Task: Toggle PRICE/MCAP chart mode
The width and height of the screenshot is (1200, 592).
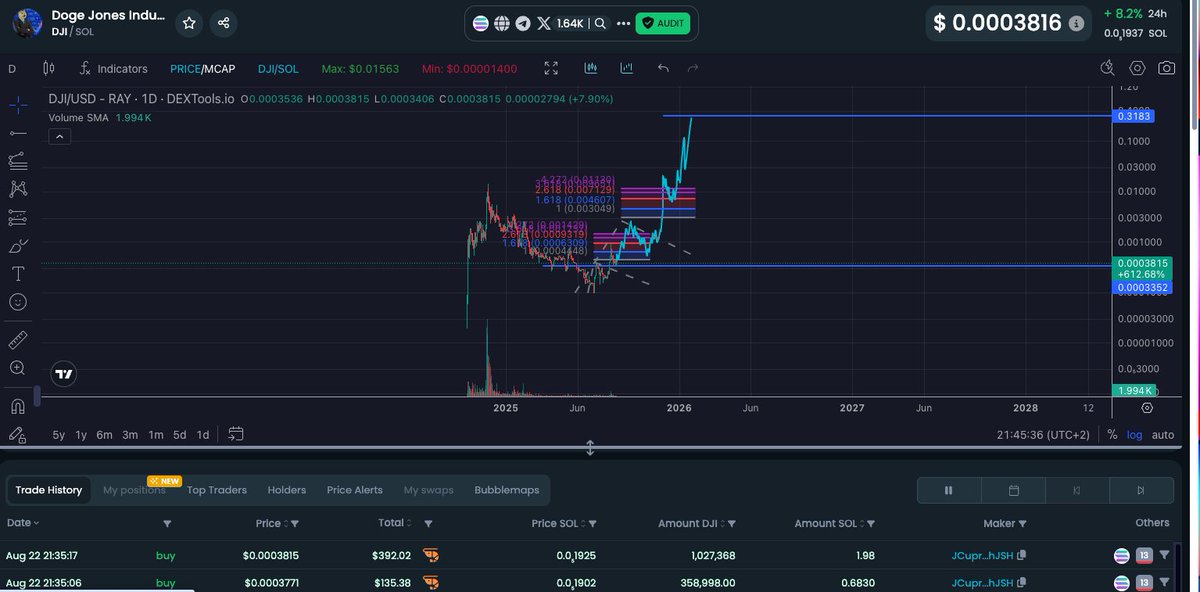Action: pos(201,68)
